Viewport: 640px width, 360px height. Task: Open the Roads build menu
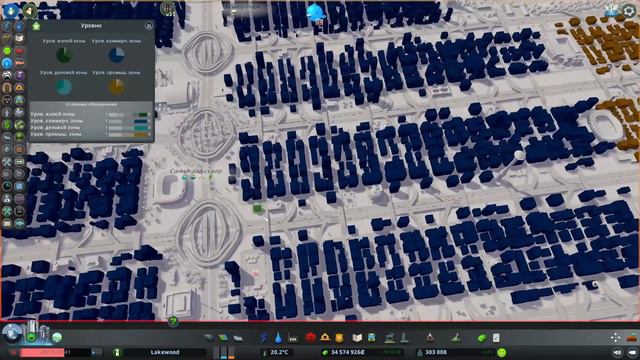click(x=209, y=338)
